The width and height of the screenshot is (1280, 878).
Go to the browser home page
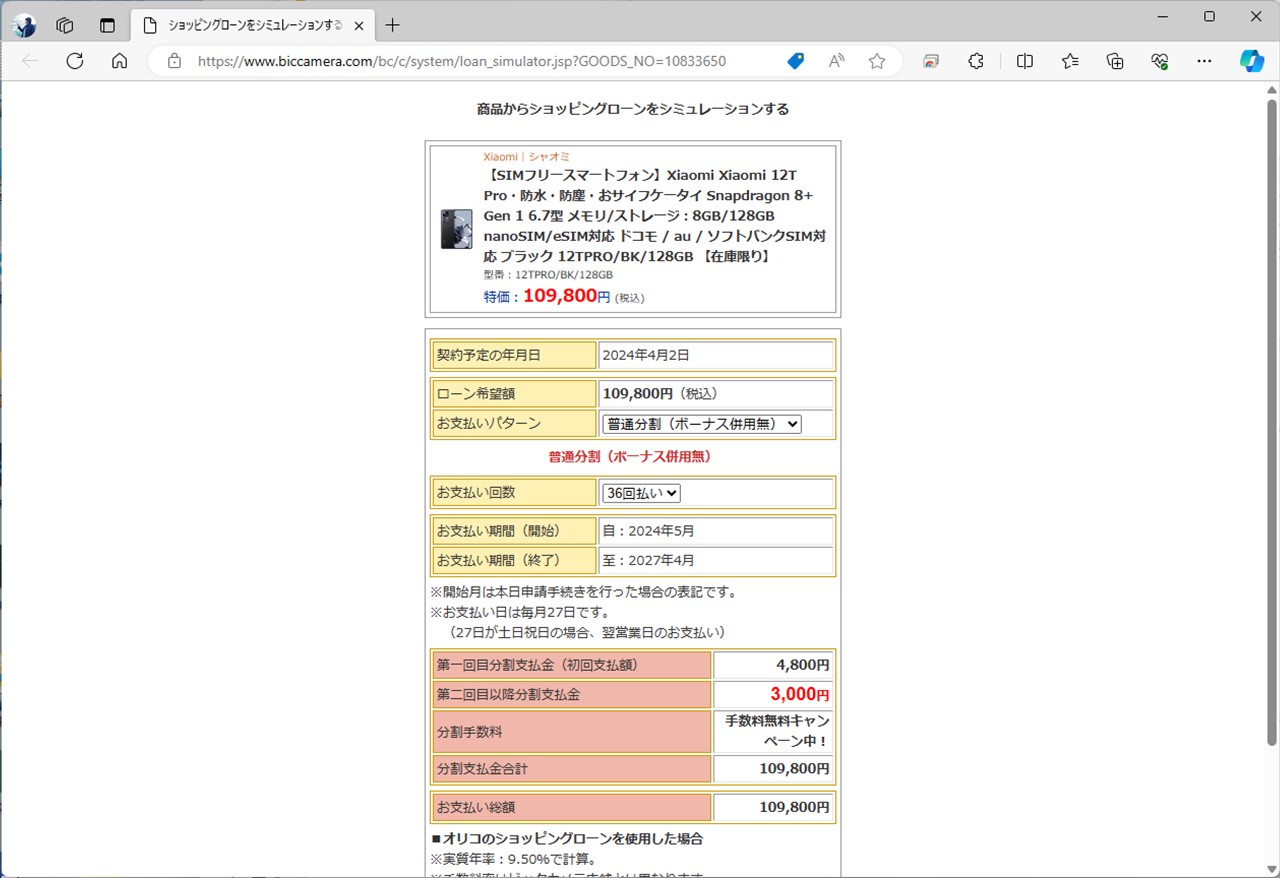pyautogui.click(x=119, y=61)
